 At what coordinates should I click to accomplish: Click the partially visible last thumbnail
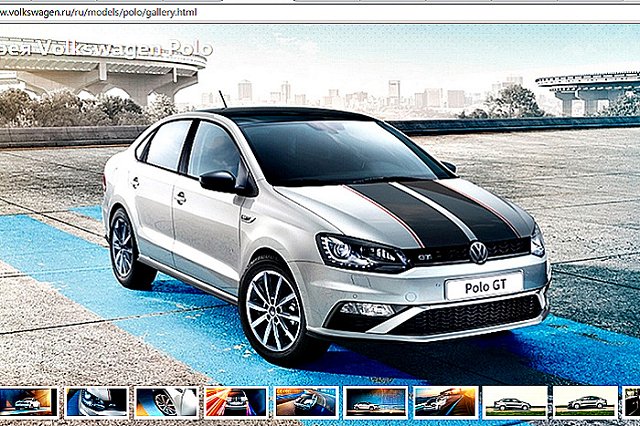tap(632, 402)
